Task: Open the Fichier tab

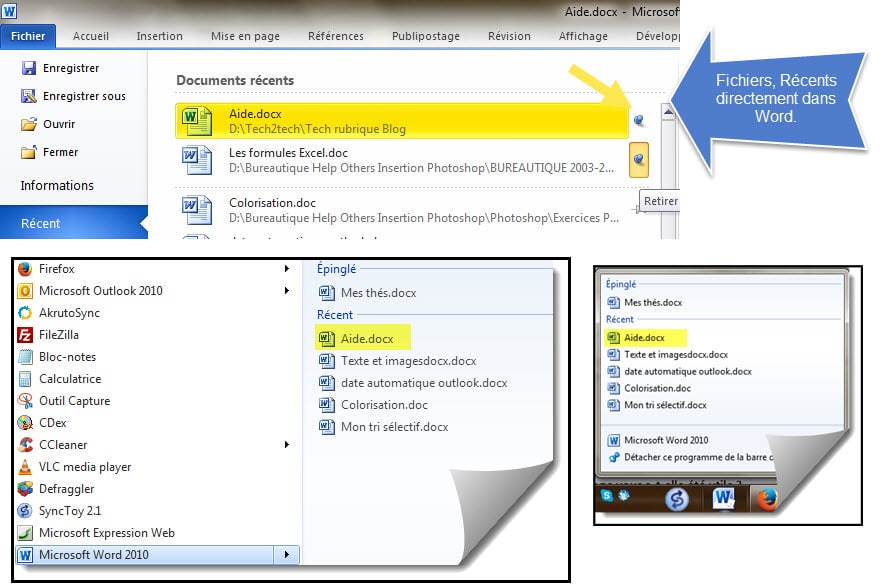Action: (28, 36)
